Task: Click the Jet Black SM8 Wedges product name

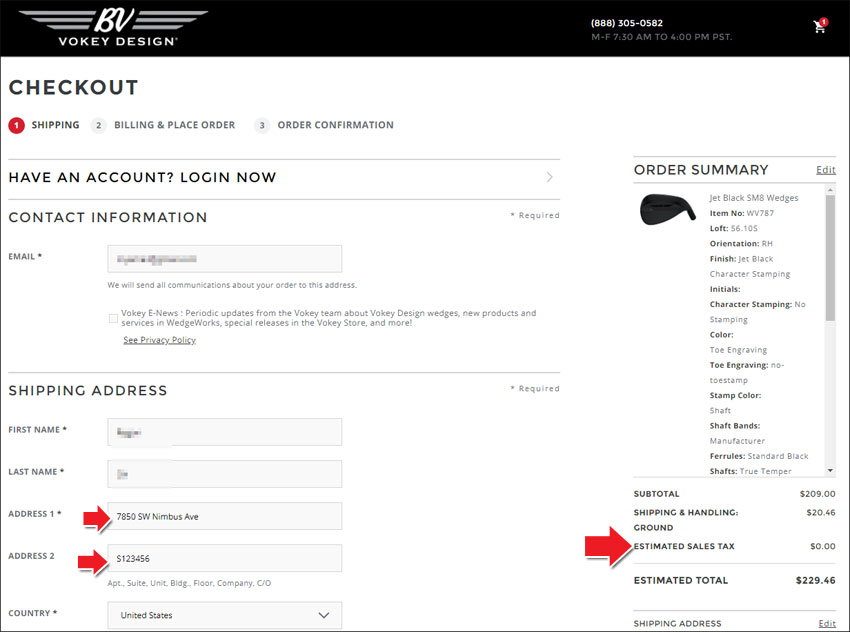Action: point(754,198)
